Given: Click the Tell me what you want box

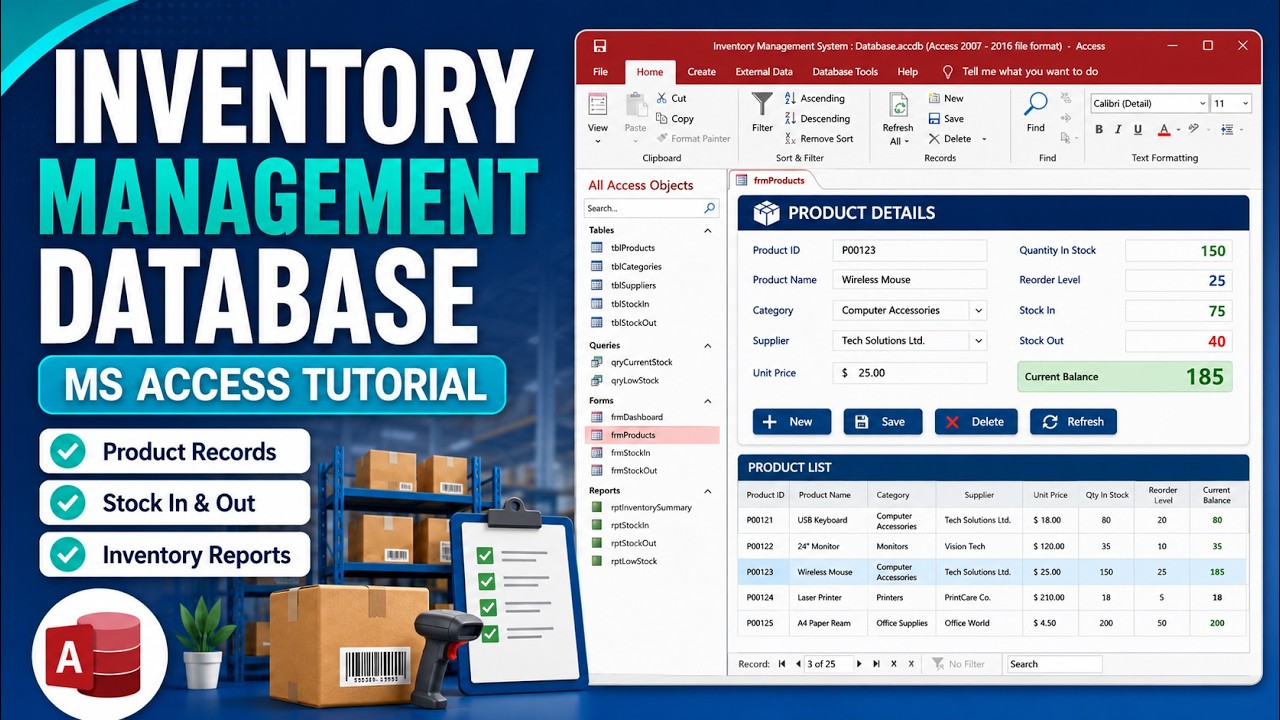Looking at the screenshot, I should click(x=1030, y=72).
